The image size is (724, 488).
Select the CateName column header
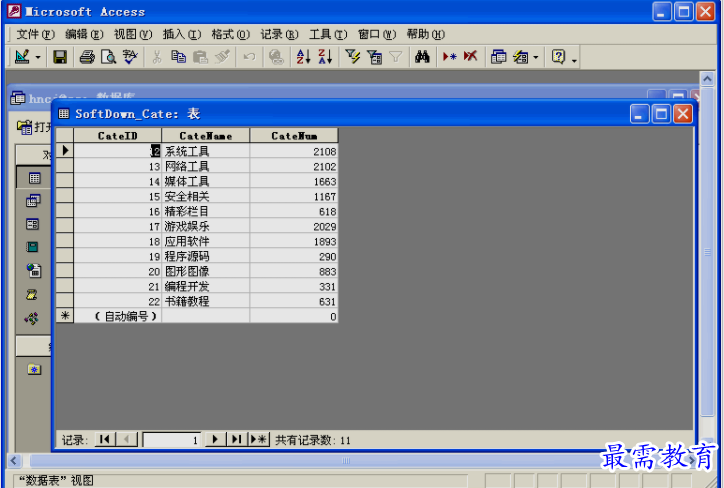coord(205,136)
